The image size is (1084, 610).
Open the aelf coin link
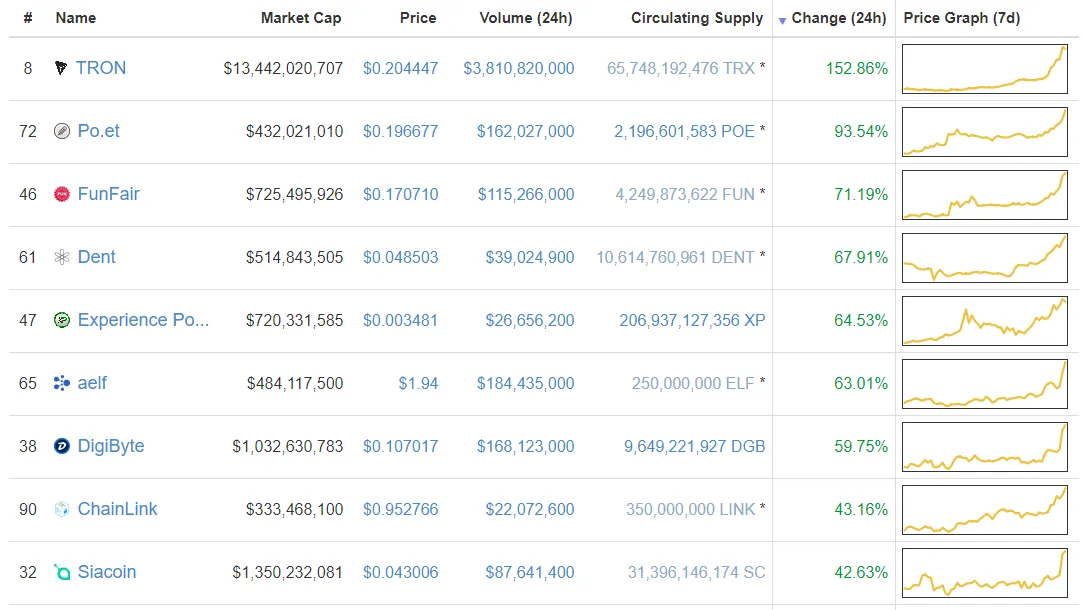coord(92,382)
